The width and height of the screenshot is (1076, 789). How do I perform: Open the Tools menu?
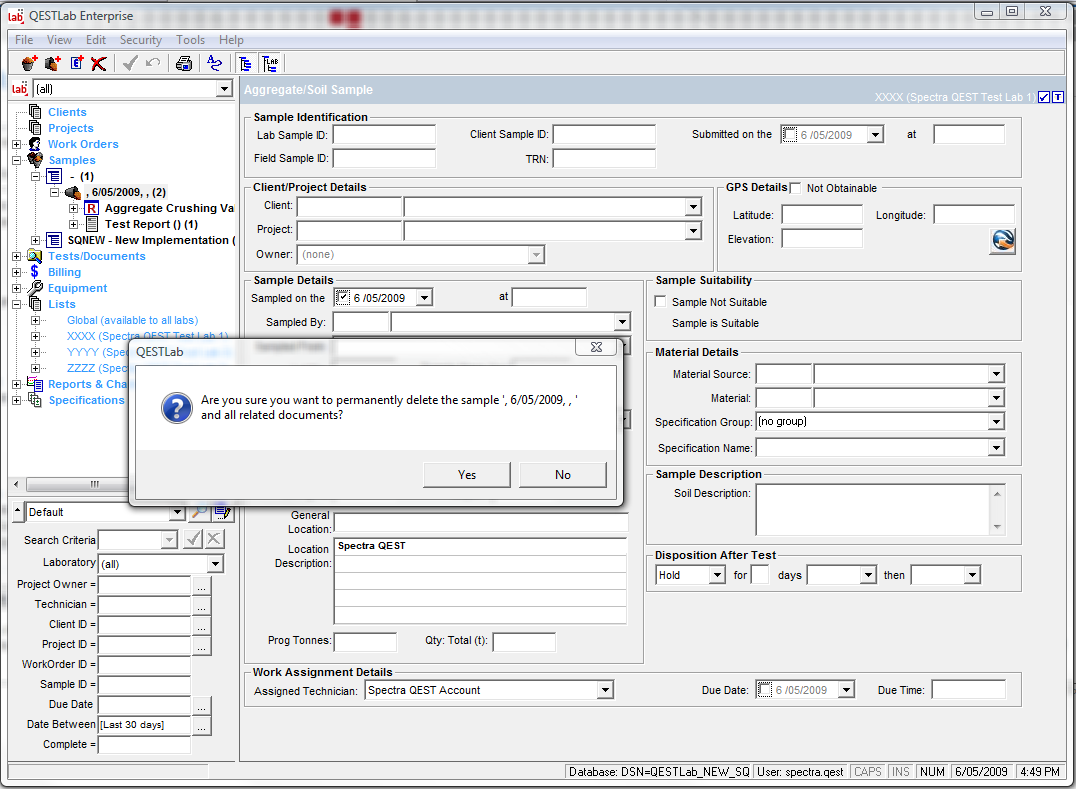pos(190,40)
